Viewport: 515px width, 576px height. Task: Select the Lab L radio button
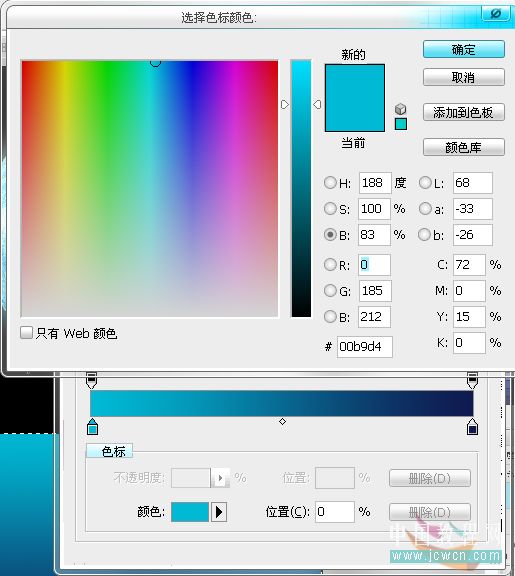point(425,183)
